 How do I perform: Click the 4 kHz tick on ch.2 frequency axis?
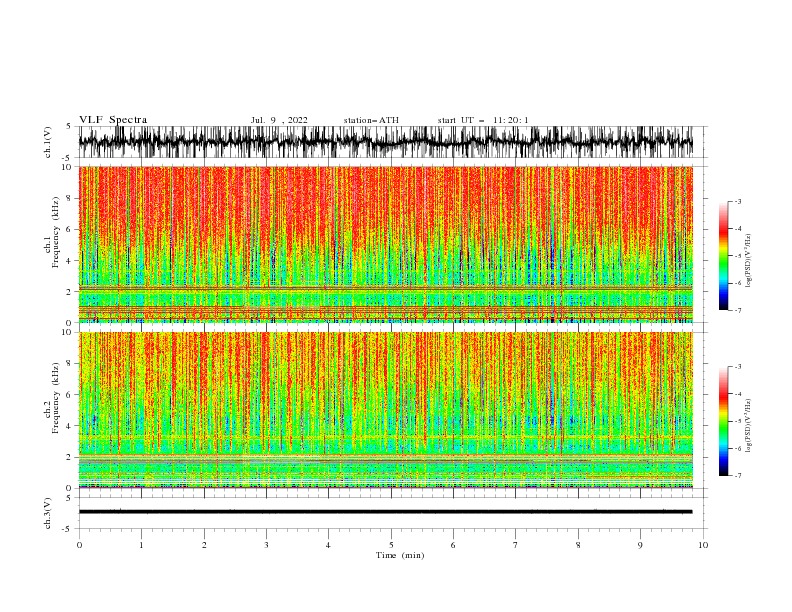[70, 426]
